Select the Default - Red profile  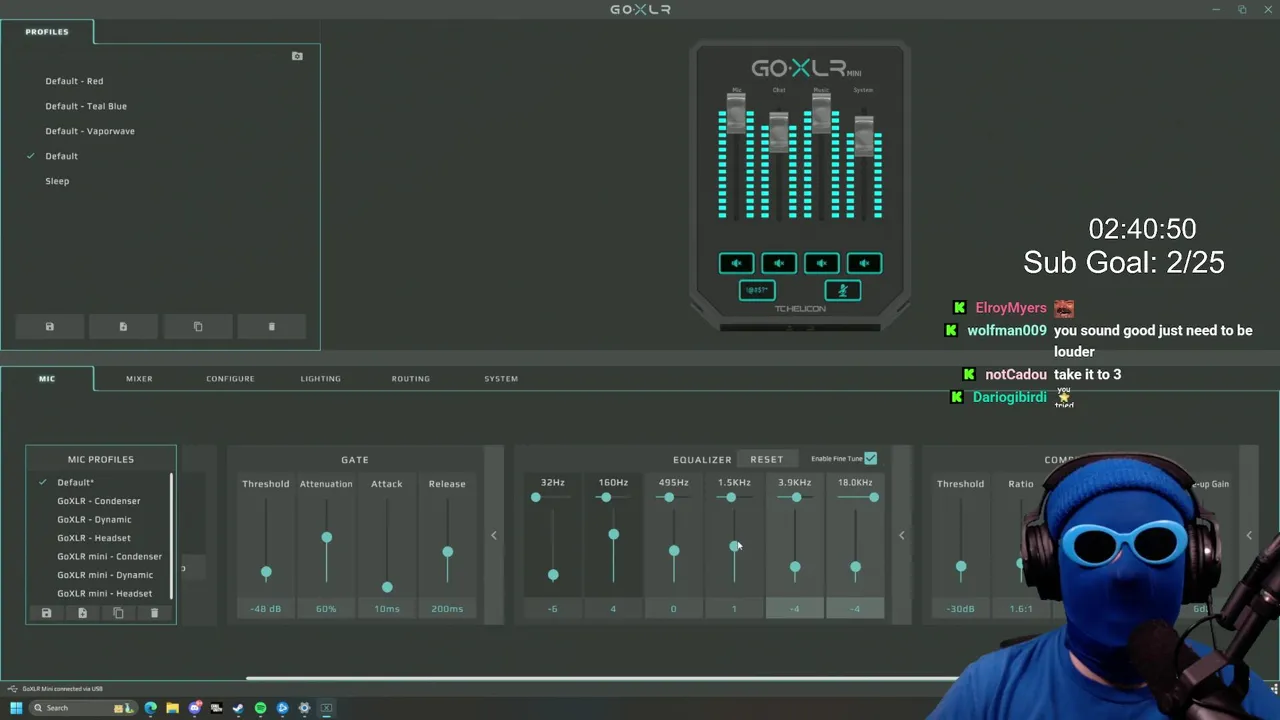(74, 81)
